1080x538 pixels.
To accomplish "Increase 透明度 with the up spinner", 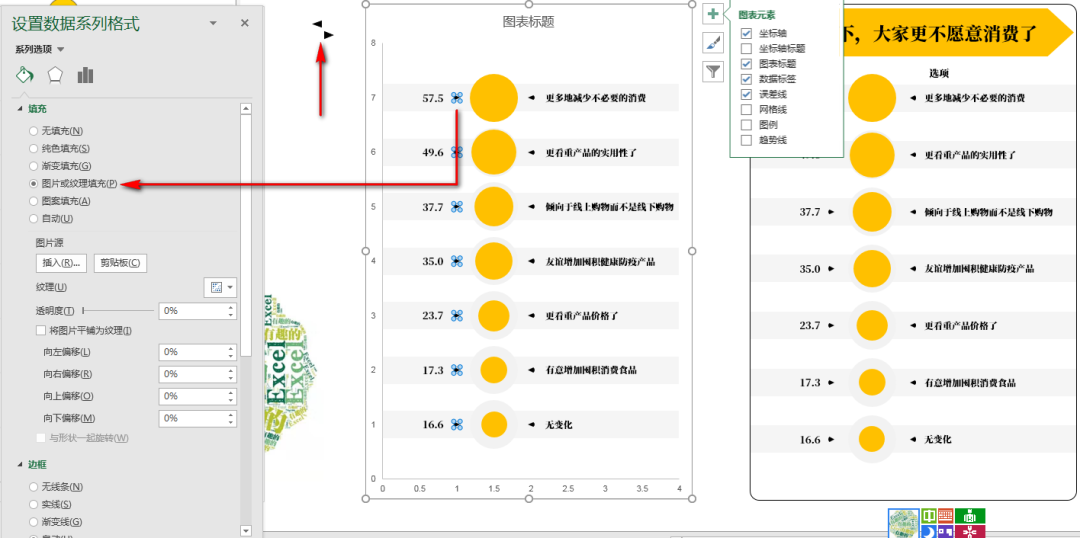I will 231,307.
